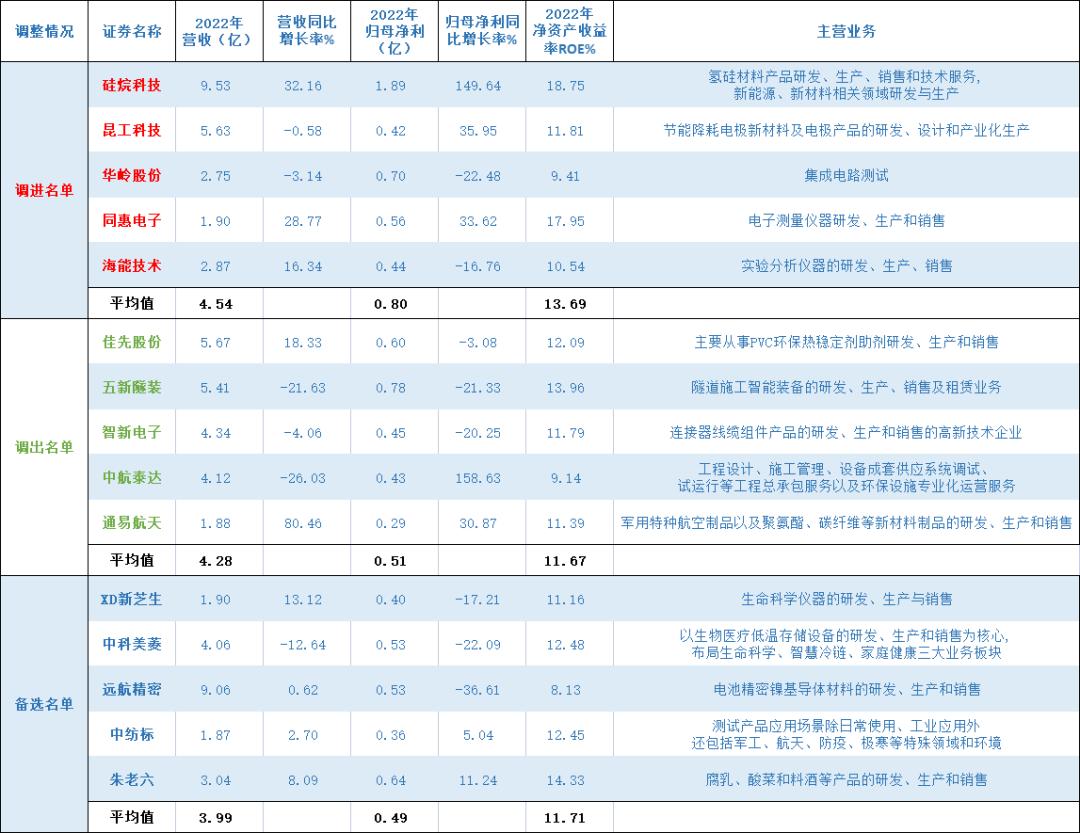This screenshot has height=833, width=1080.
Task: Click 生命科学仪器的研发、生产与销售 description
Action: 846,599
